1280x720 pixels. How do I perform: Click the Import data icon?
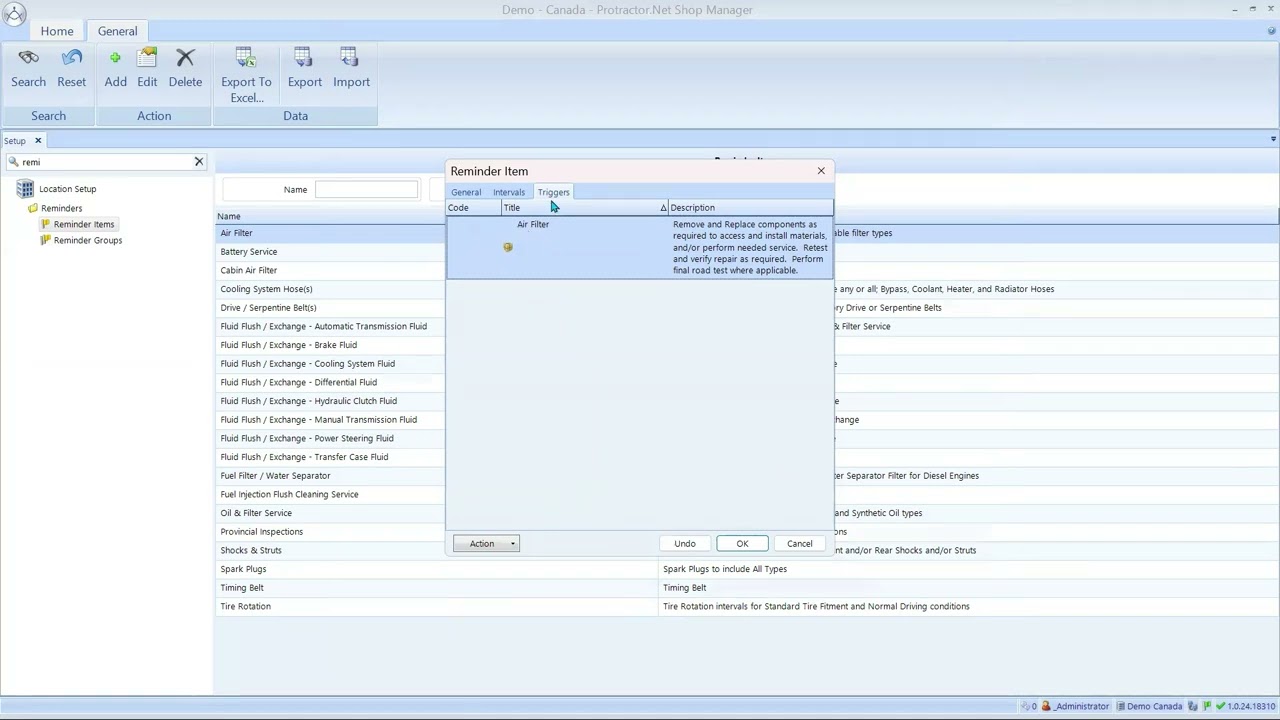[x=351, y=58]
